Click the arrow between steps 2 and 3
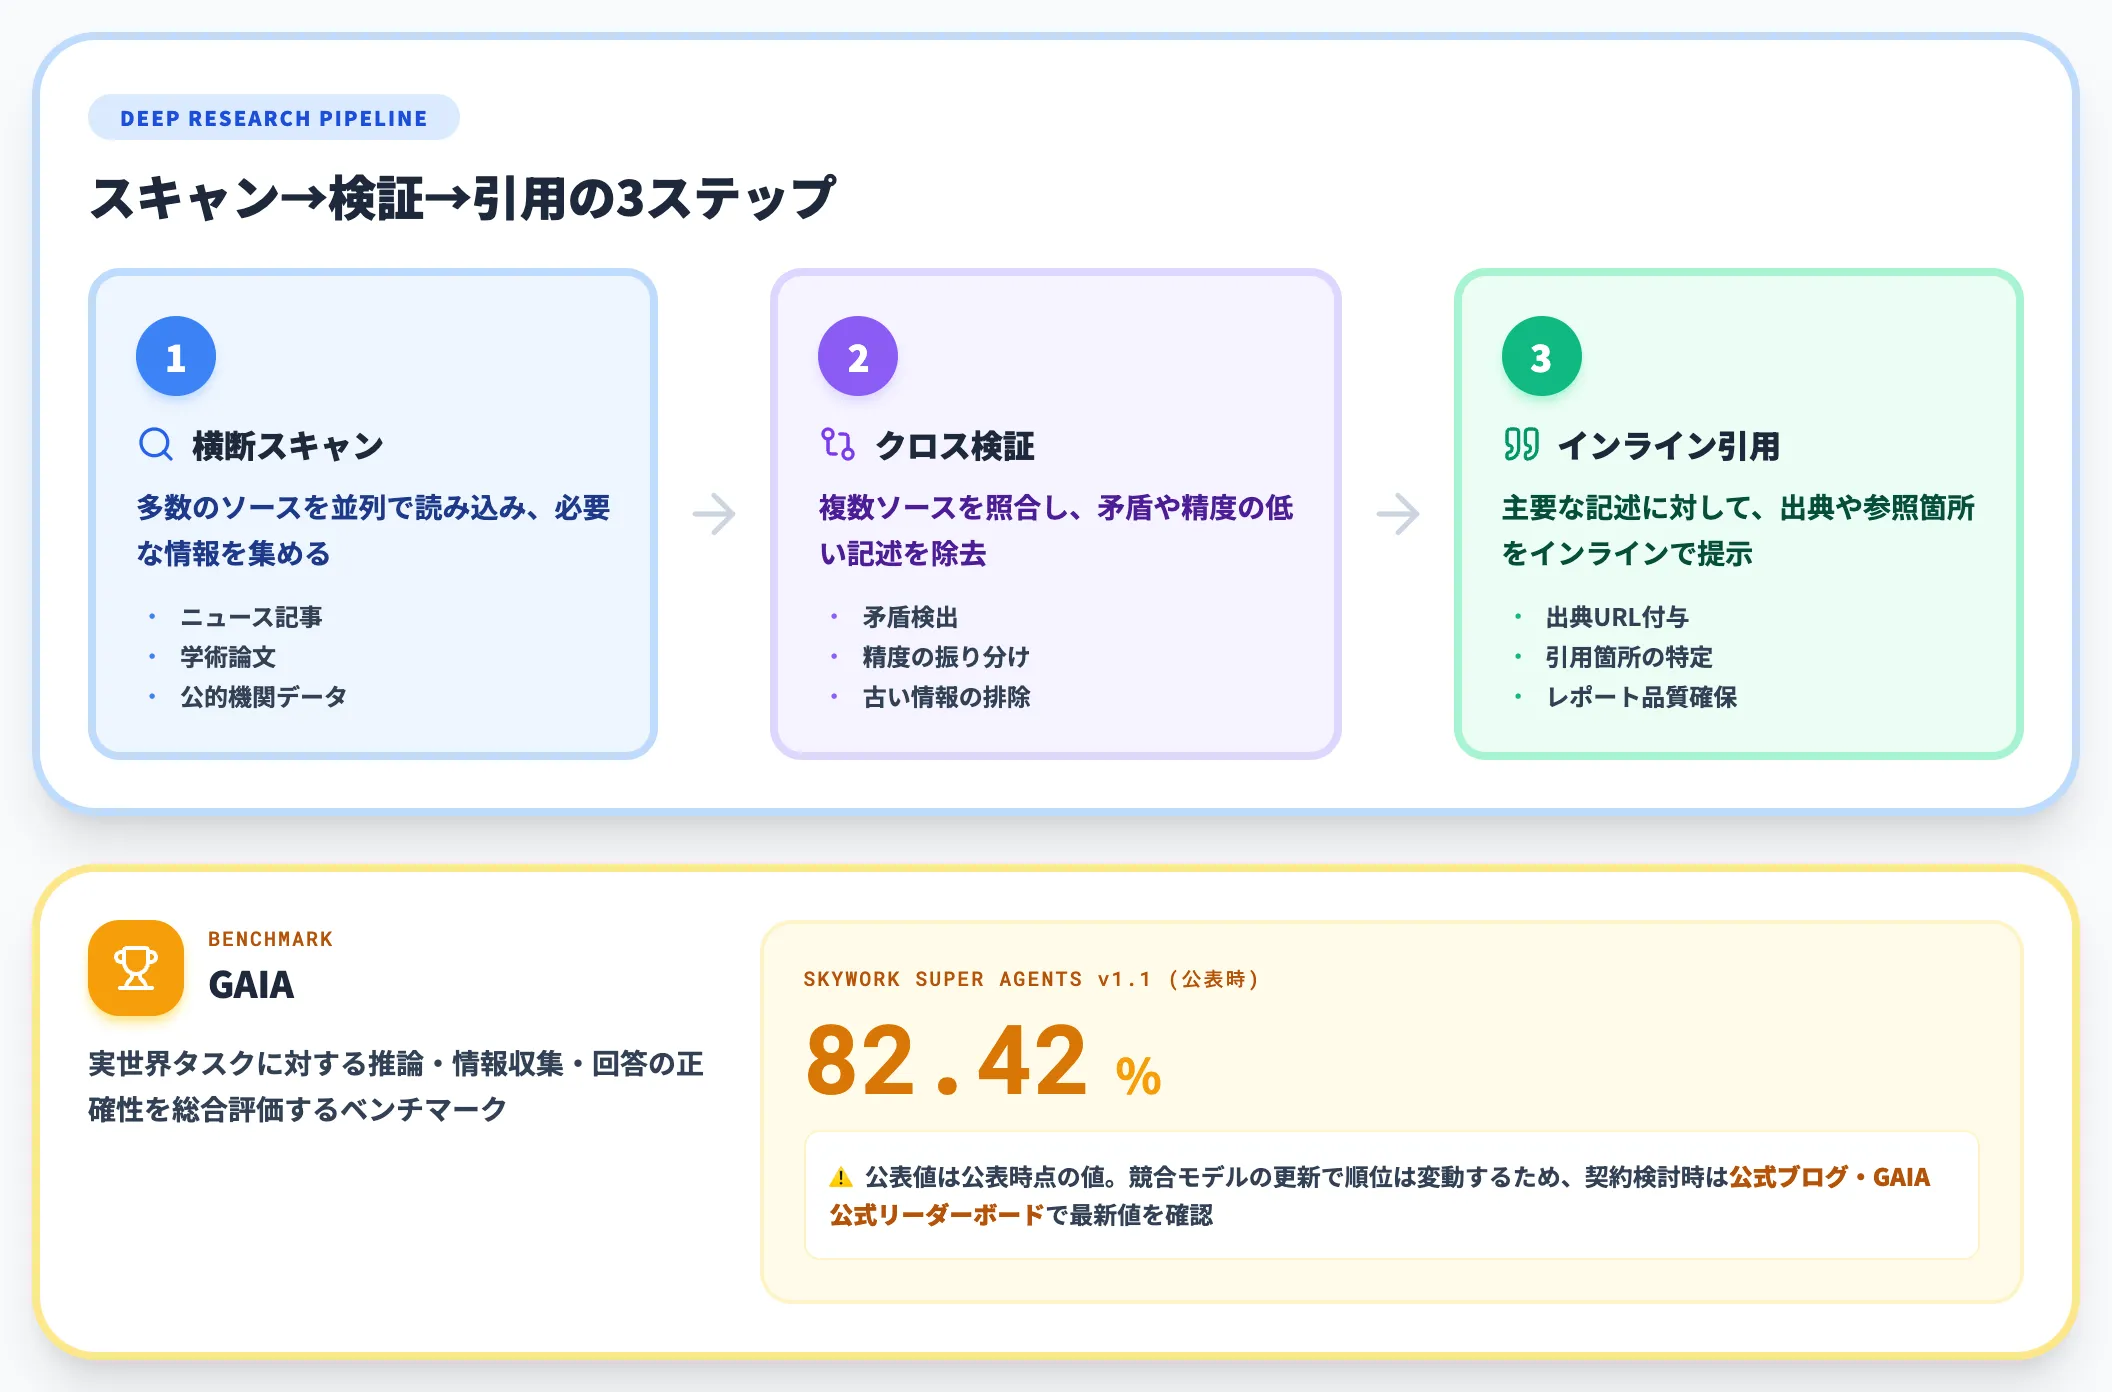Screen dimensions: 2112x1392 tap(1398, 514)
